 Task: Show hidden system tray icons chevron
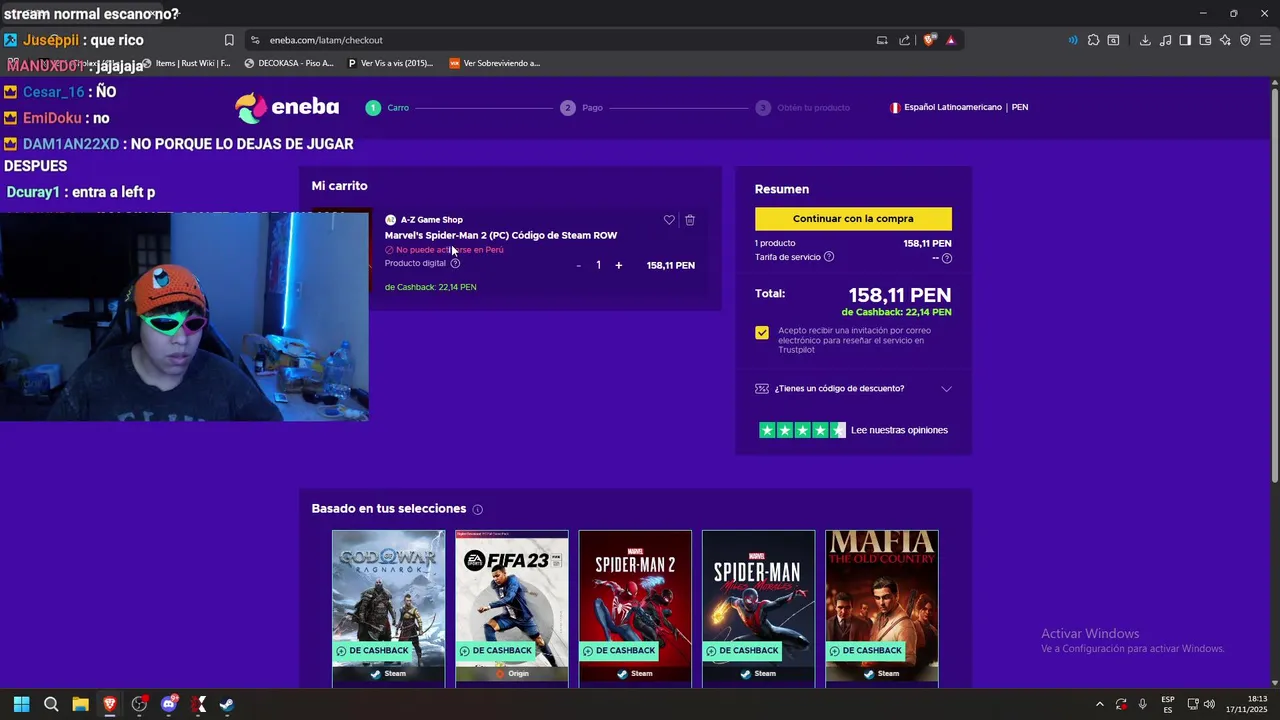[1100, 704]
